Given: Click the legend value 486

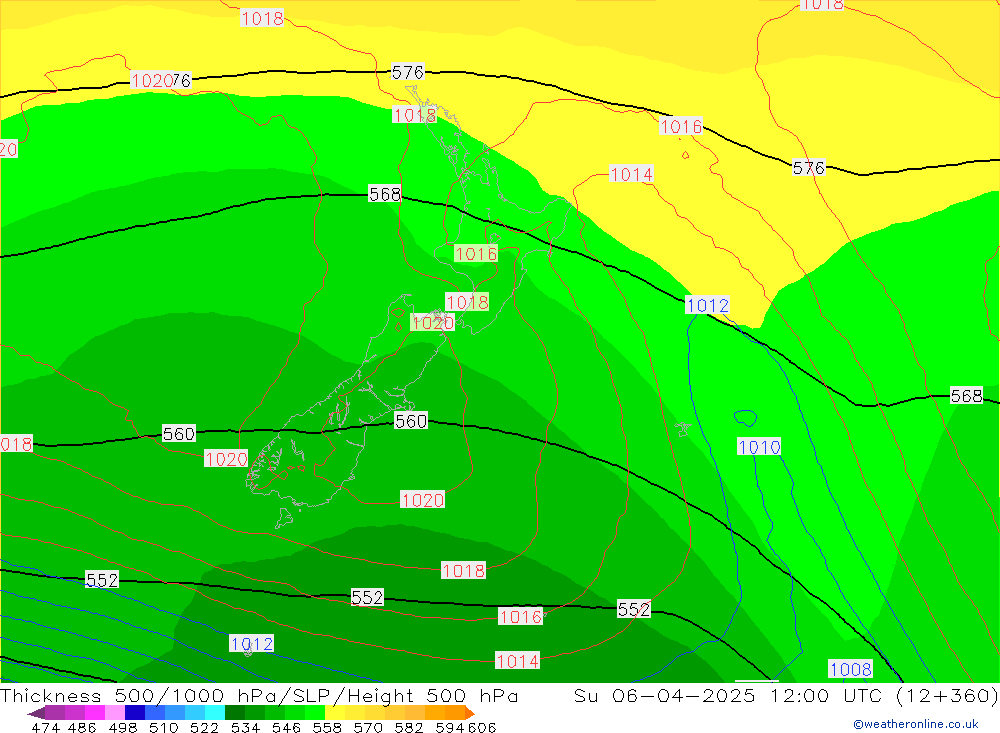Looking at the screenshot, I should coord(82,727).
